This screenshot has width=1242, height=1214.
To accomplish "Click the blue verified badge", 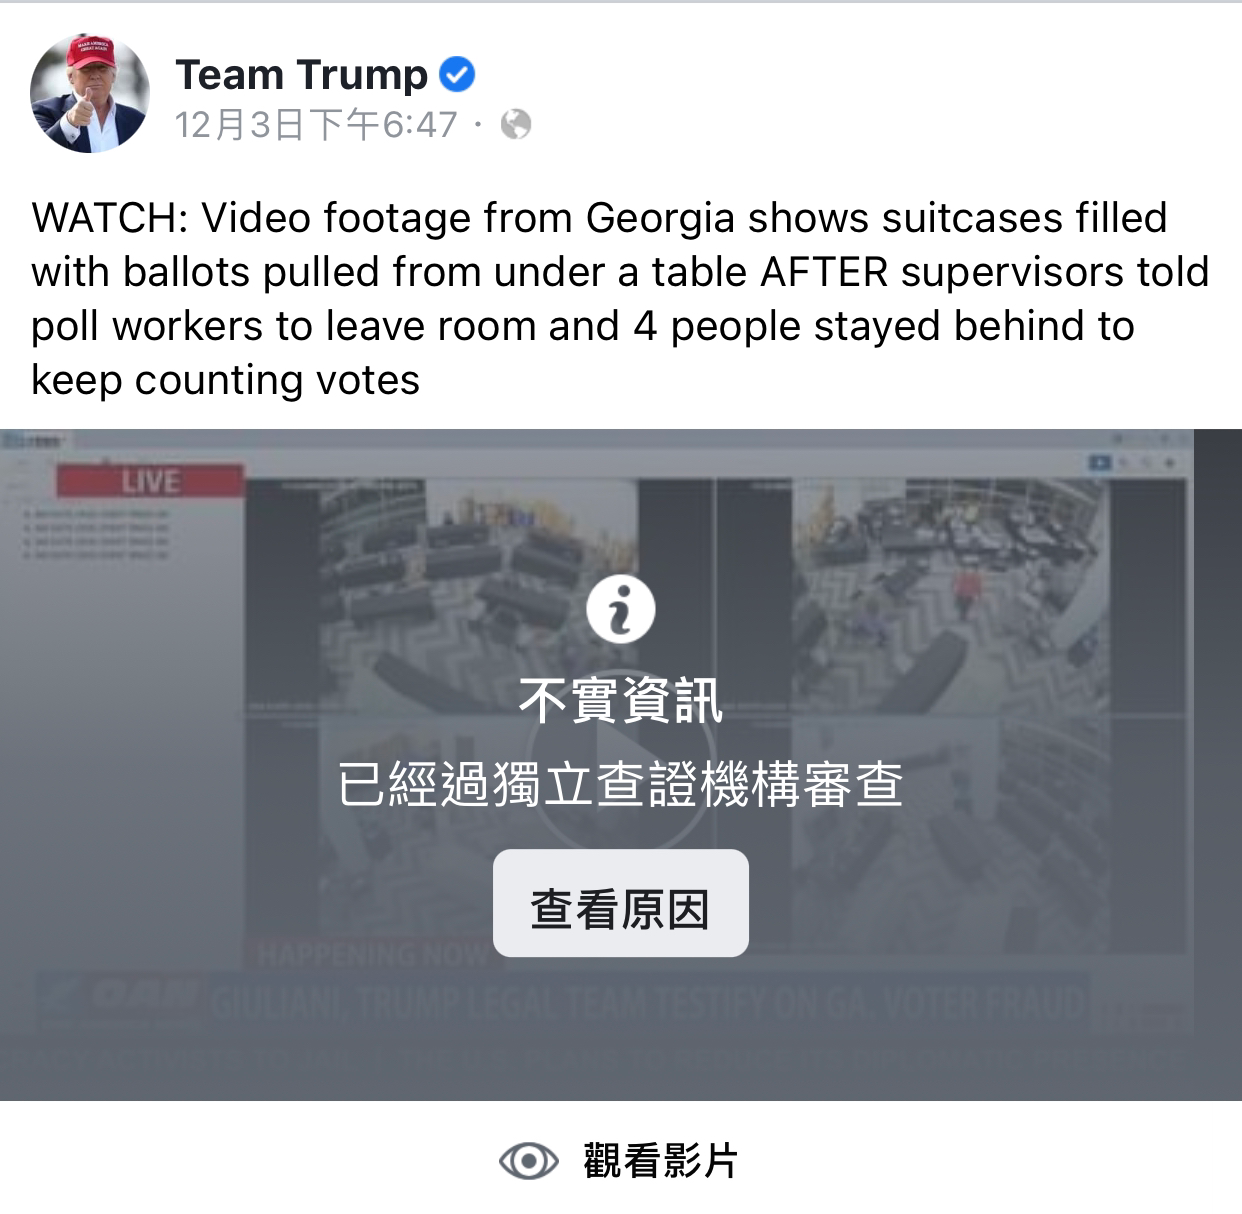I will pyautogui.click(x=457, y=75).
